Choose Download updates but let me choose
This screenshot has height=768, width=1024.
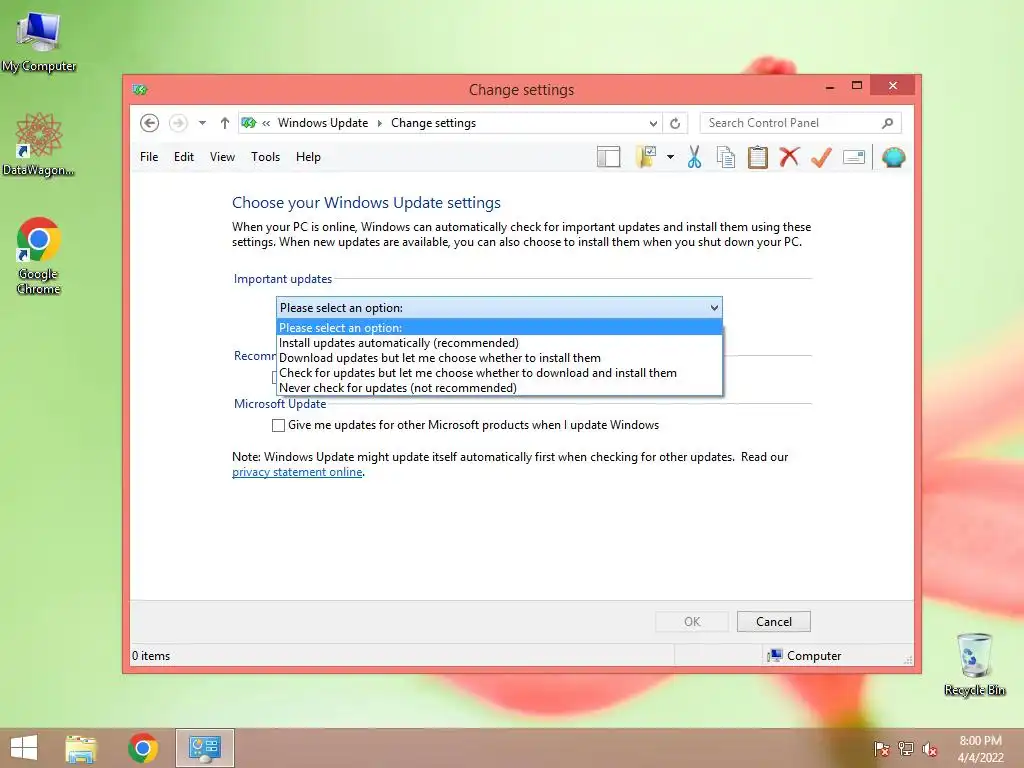(x=500, y=358)
